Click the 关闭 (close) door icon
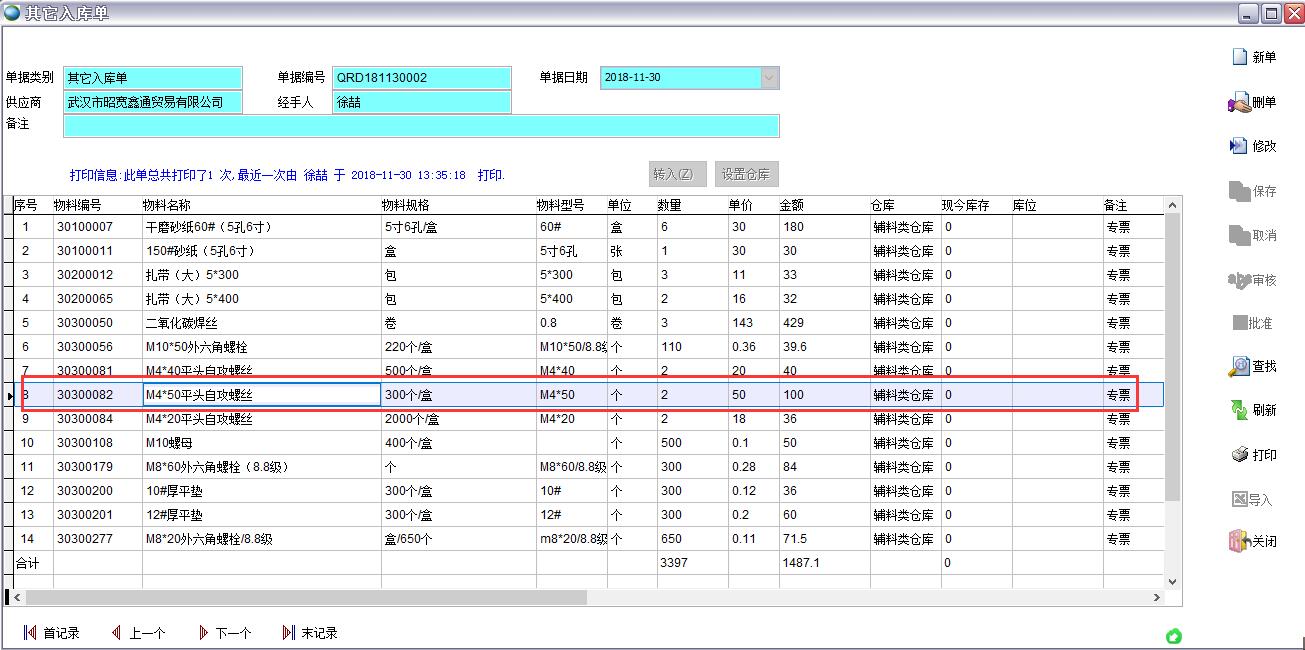1305x650 pixels. coord(1239,541)
